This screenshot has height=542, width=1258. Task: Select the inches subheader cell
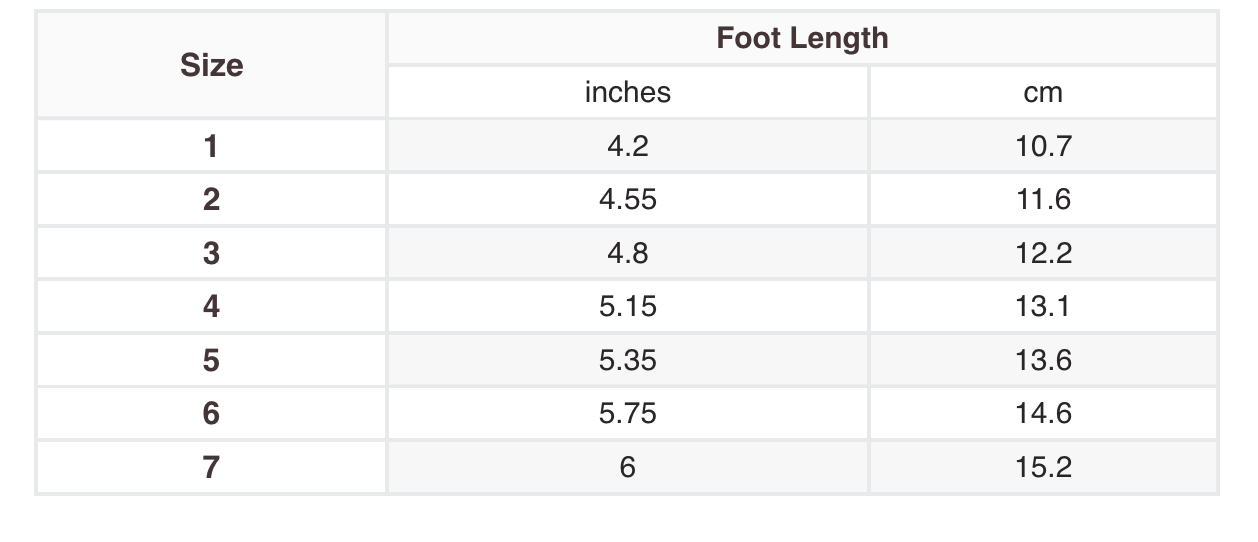[x=628, y=92]
